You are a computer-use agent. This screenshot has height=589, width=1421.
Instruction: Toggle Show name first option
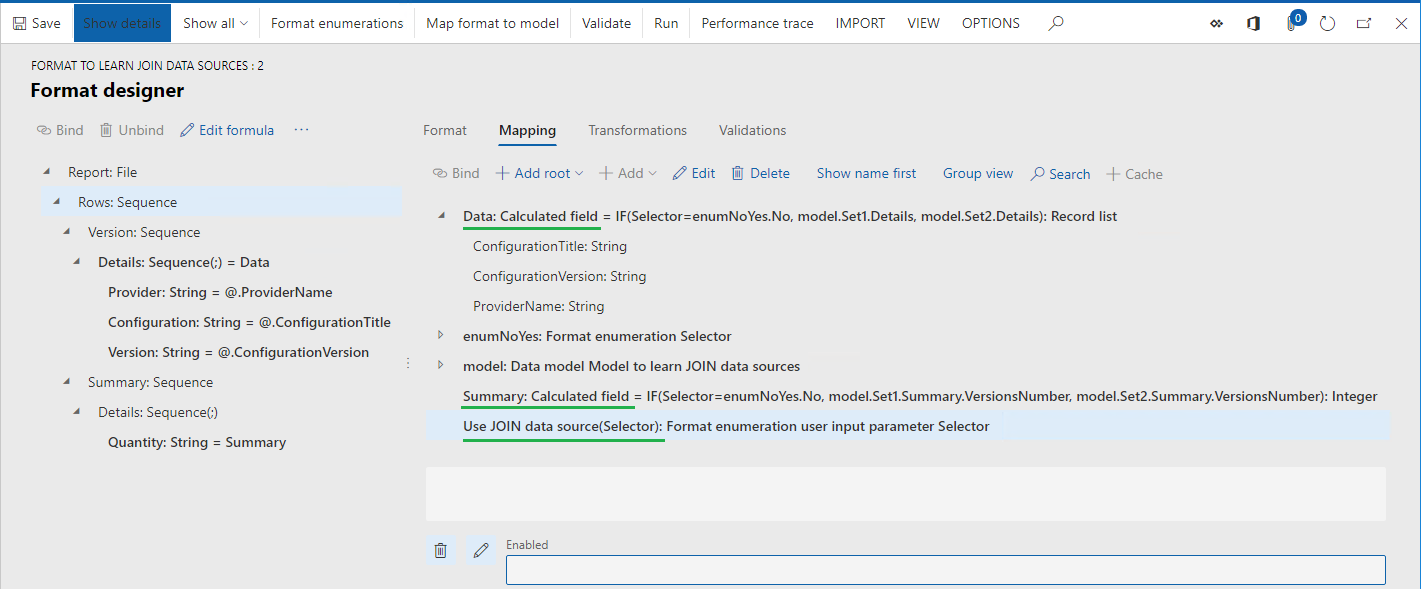pos(866,173)
